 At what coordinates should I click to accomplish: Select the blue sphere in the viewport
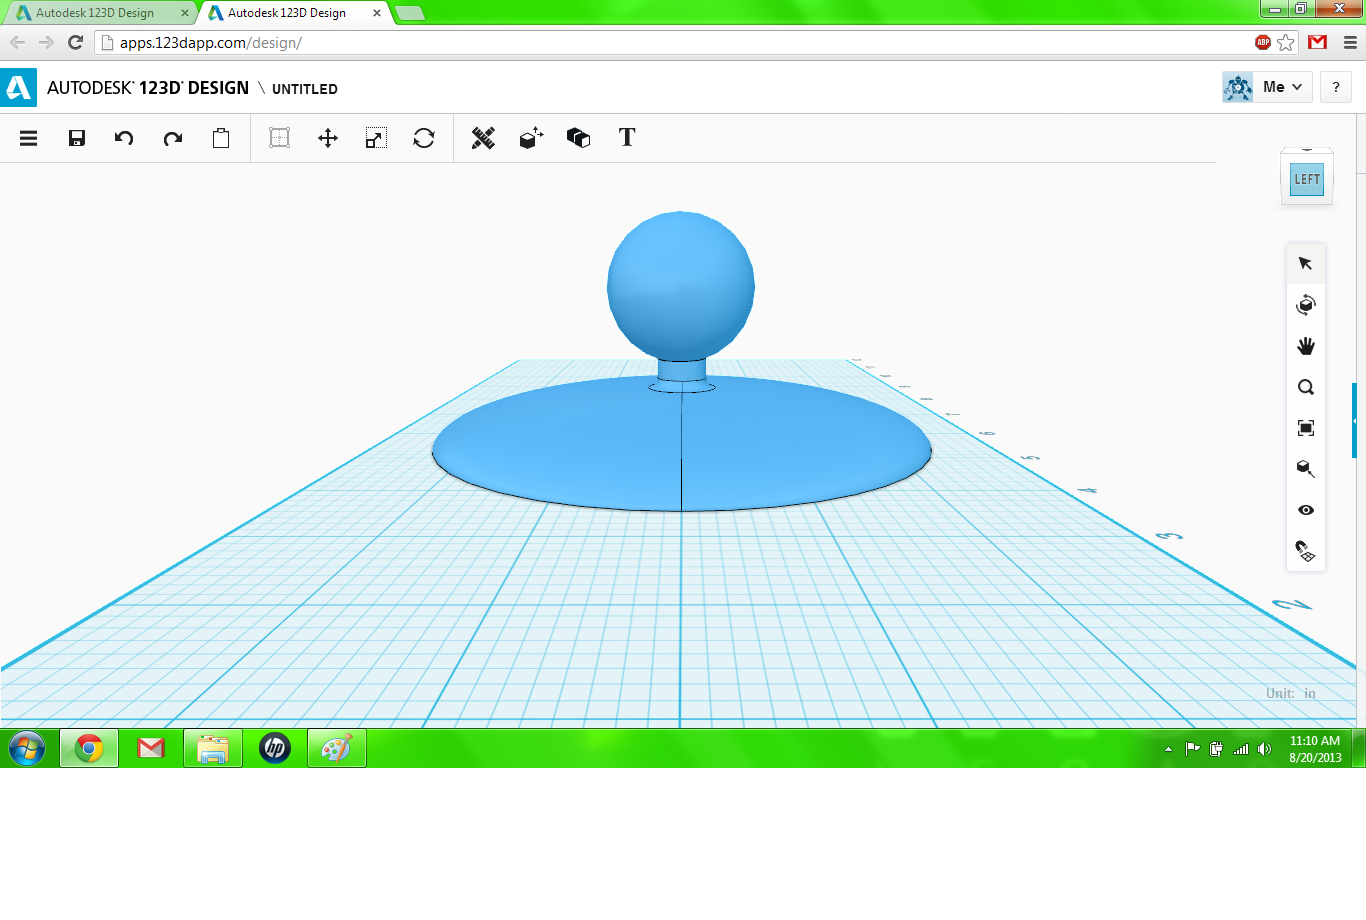tap(681, 285)
